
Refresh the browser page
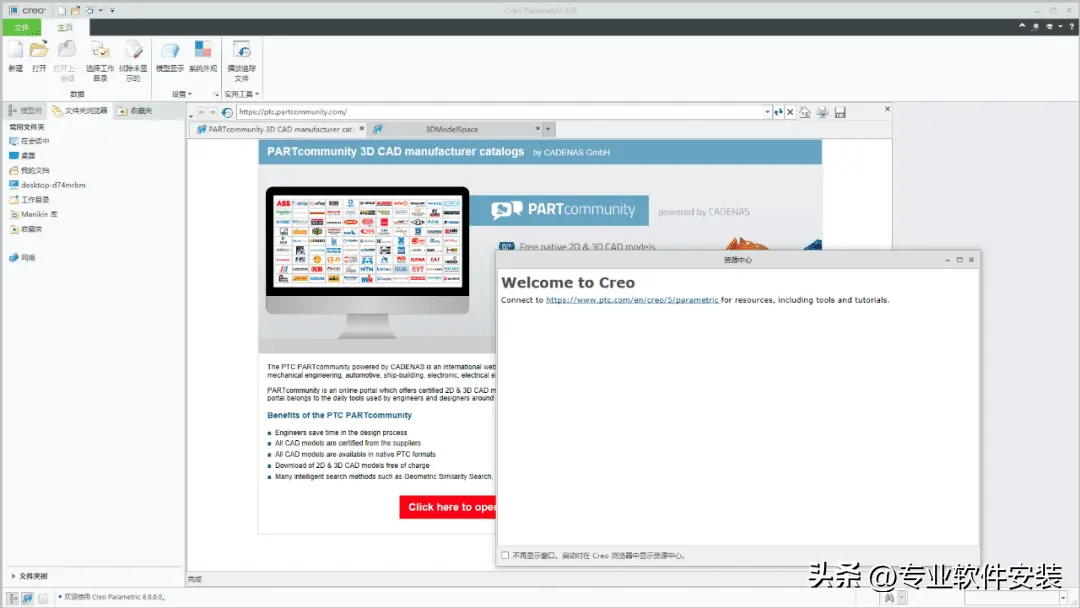point(778,112)
